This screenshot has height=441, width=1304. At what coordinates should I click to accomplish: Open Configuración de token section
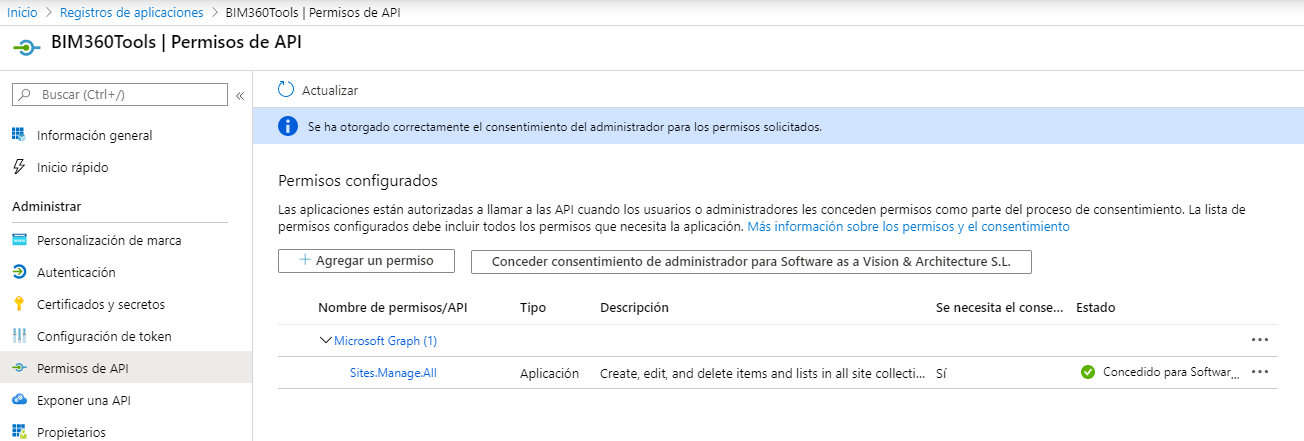104,336
